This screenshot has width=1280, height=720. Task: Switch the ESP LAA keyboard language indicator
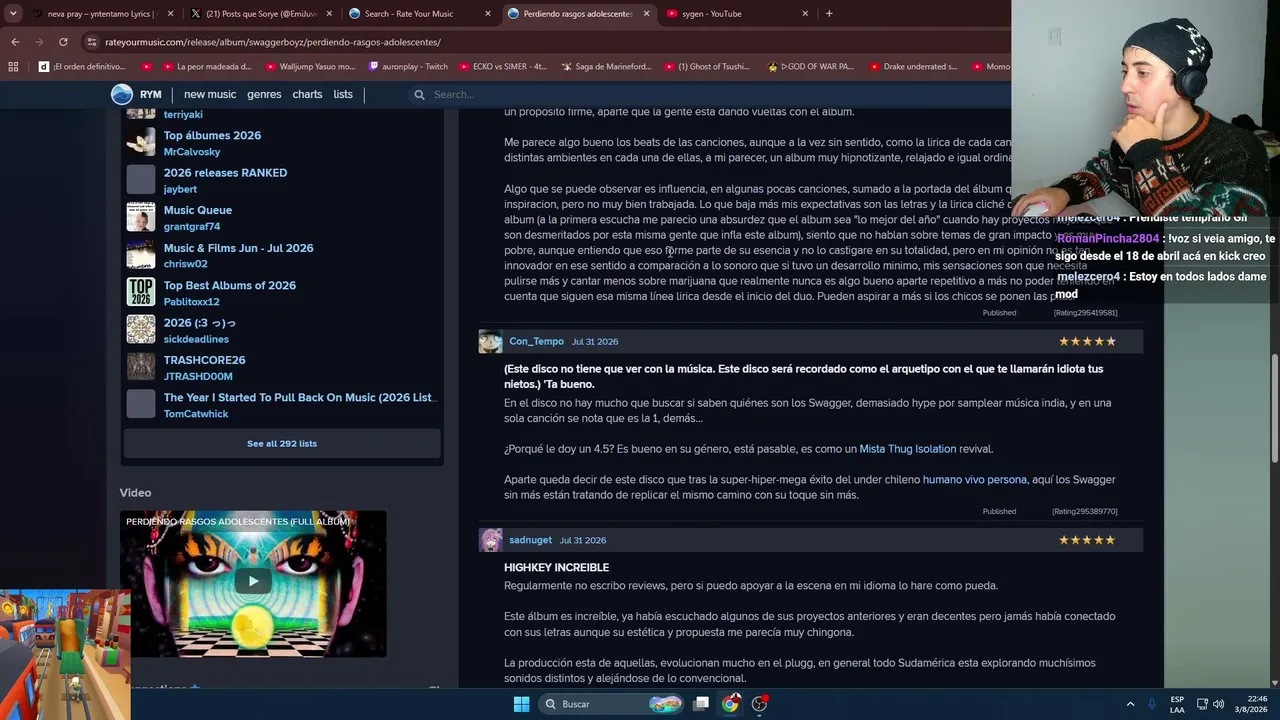1177,704
